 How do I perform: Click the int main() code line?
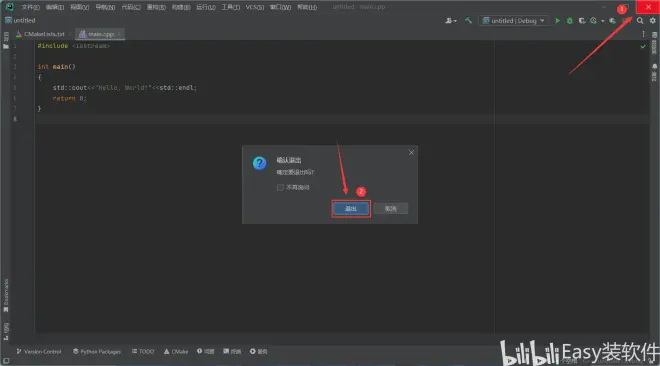[56, 66]
